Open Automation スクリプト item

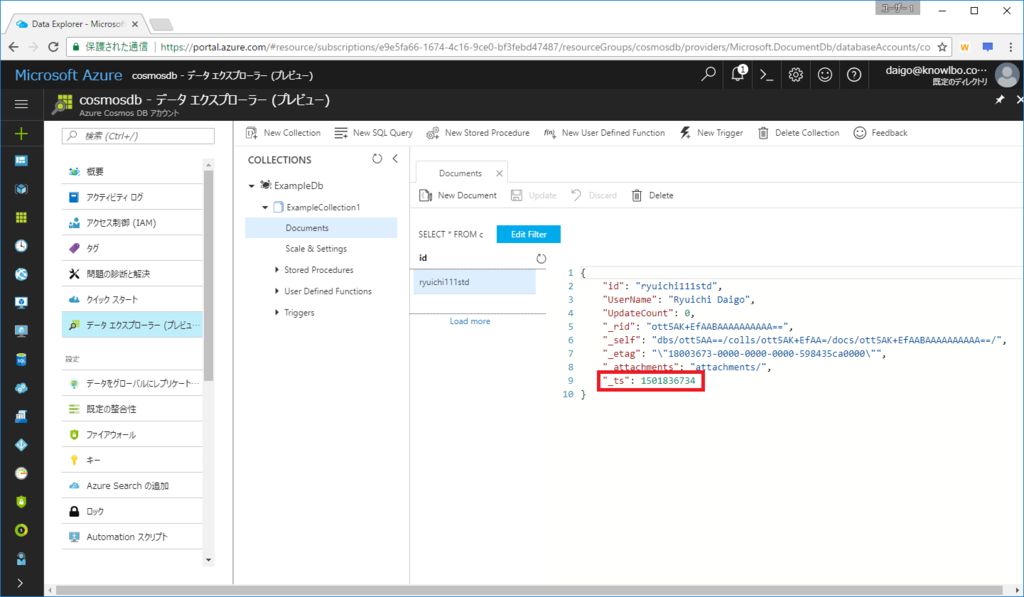tap(133, 537)
